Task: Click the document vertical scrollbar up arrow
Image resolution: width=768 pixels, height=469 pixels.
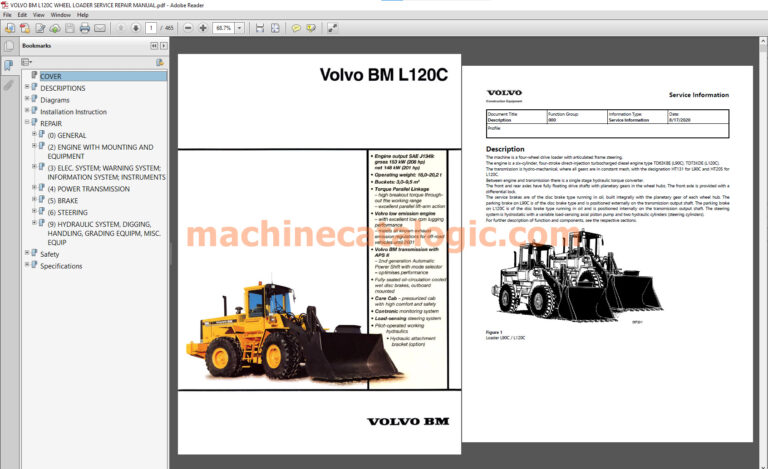Action: (763, 42)
